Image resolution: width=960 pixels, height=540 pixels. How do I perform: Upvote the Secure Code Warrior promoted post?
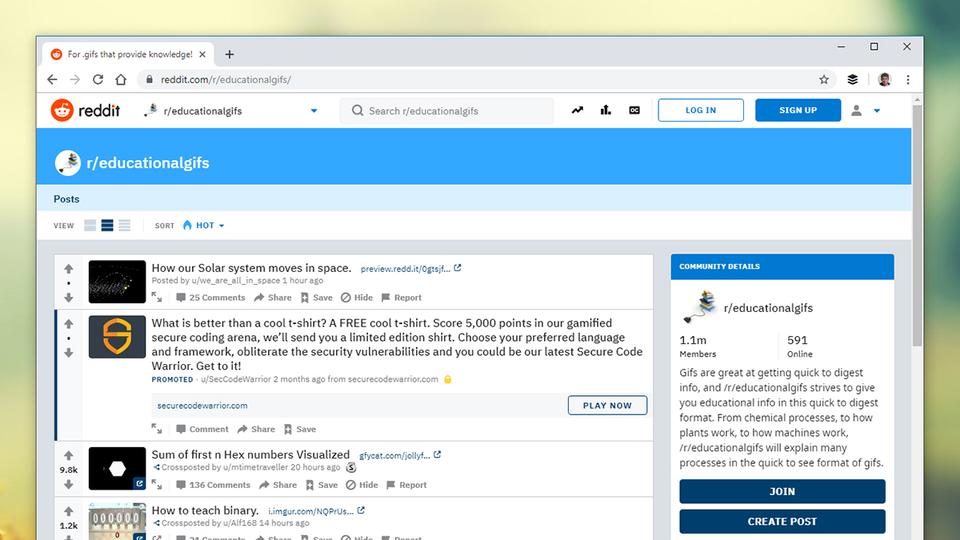coord(69,324)
